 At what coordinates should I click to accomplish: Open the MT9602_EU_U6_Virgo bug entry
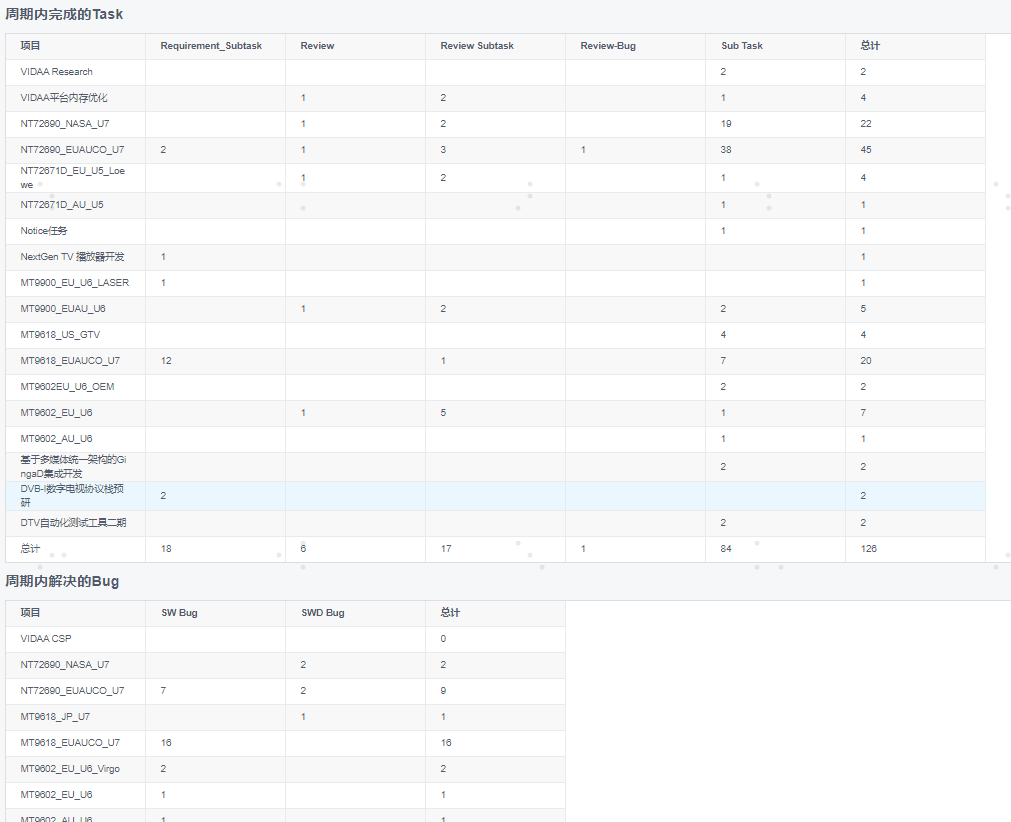[70, 769]
